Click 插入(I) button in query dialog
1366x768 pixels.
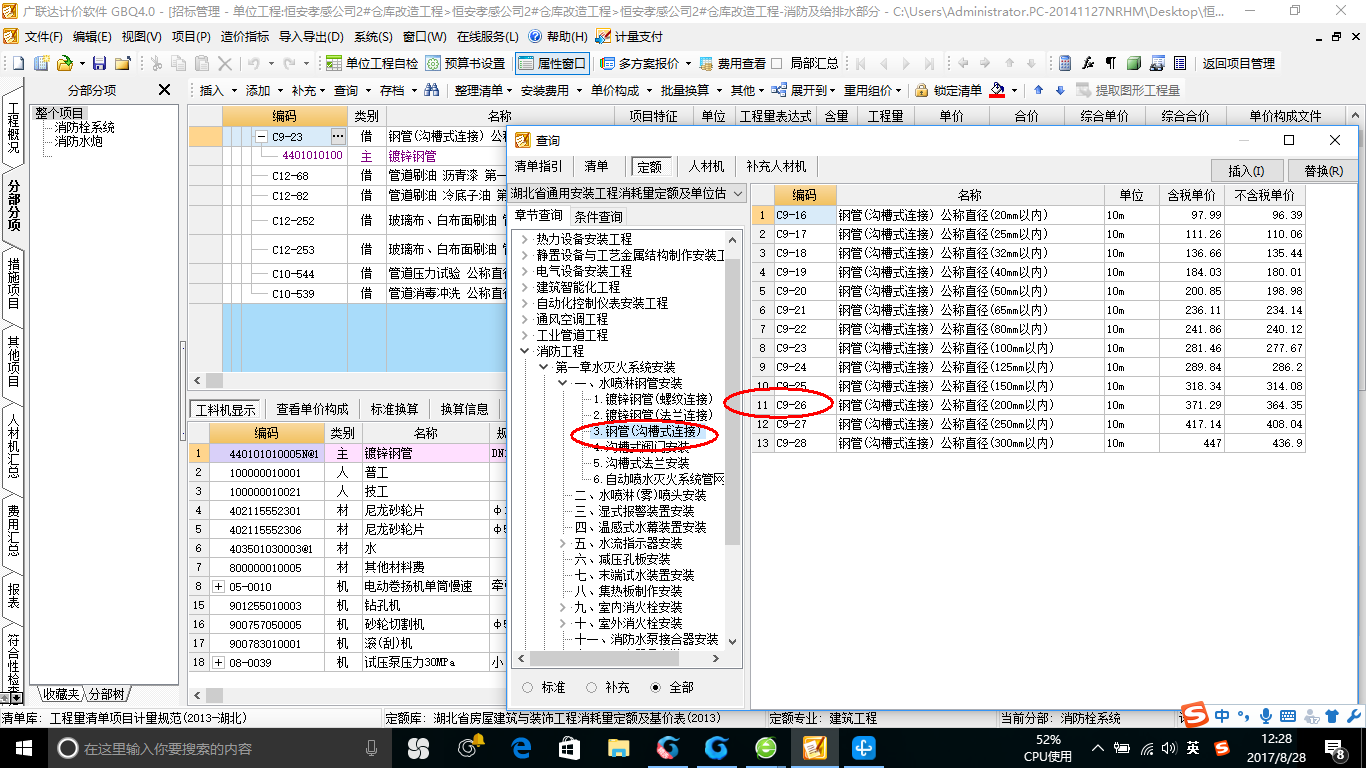1245,170
